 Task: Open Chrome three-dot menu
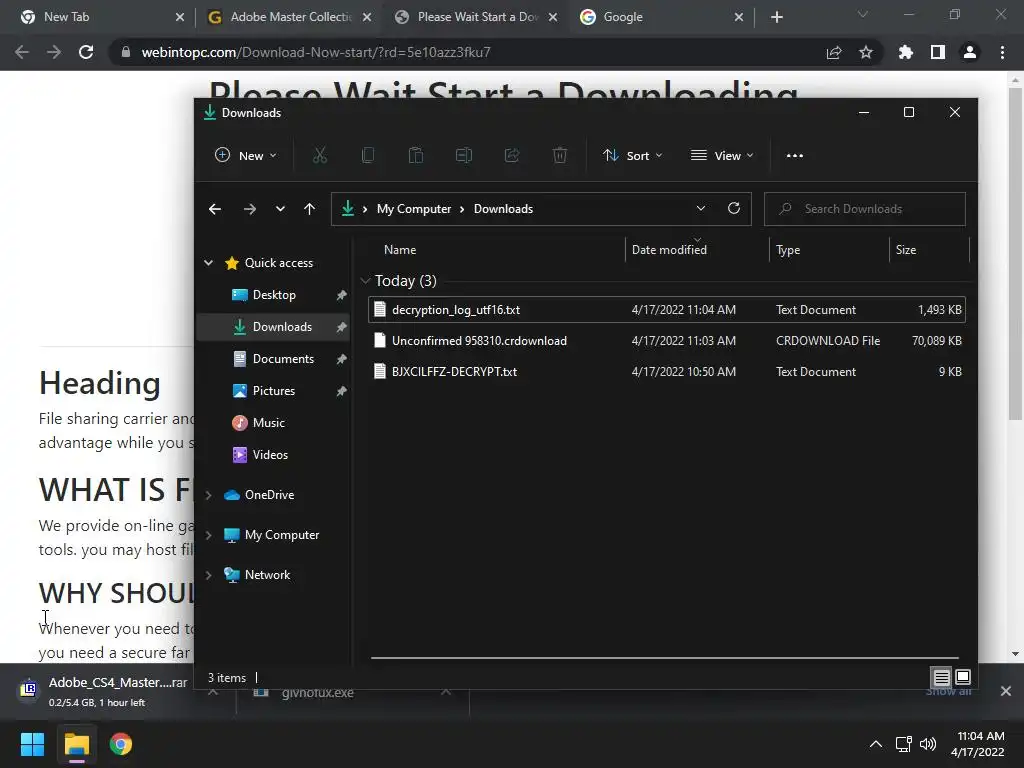click(x=1002, y=52)
